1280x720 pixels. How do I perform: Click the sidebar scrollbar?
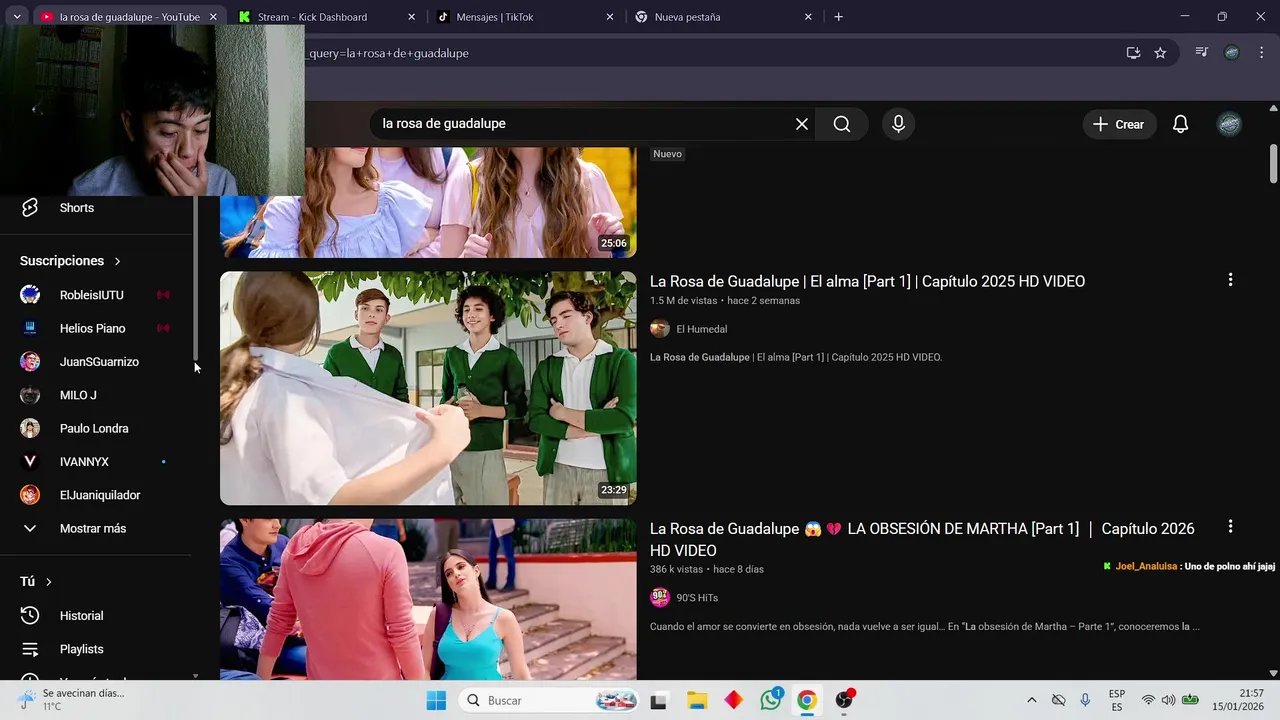tap(195, 280)
